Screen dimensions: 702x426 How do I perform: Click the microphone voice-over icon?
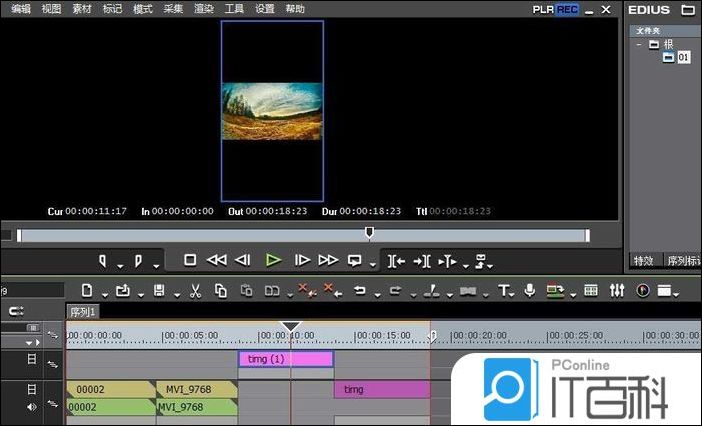click(x=529, y=290)
